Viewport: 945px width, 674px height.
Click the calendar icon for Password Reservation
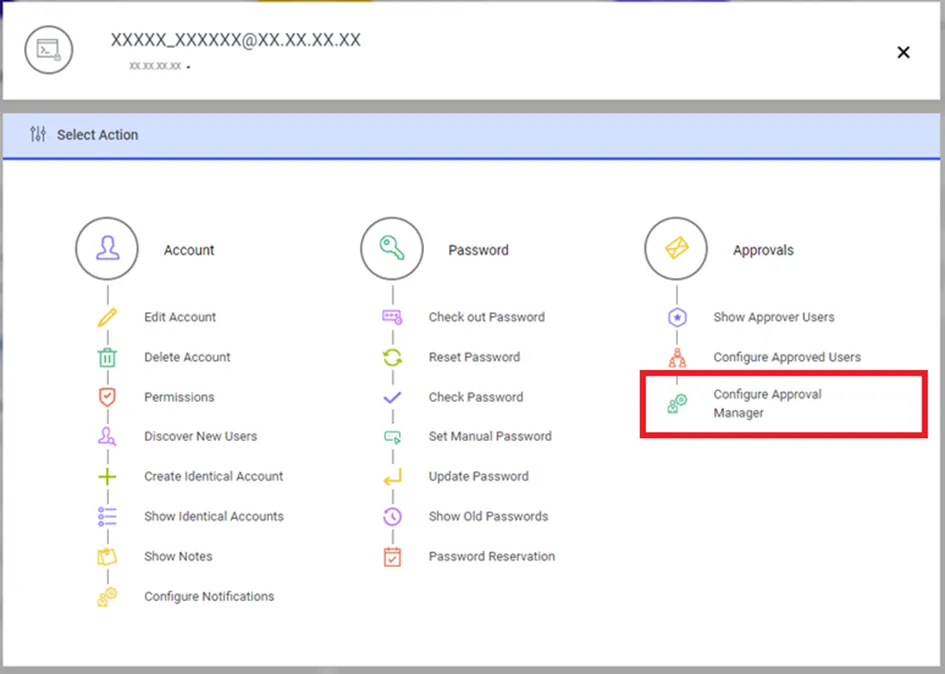(392, 556)
